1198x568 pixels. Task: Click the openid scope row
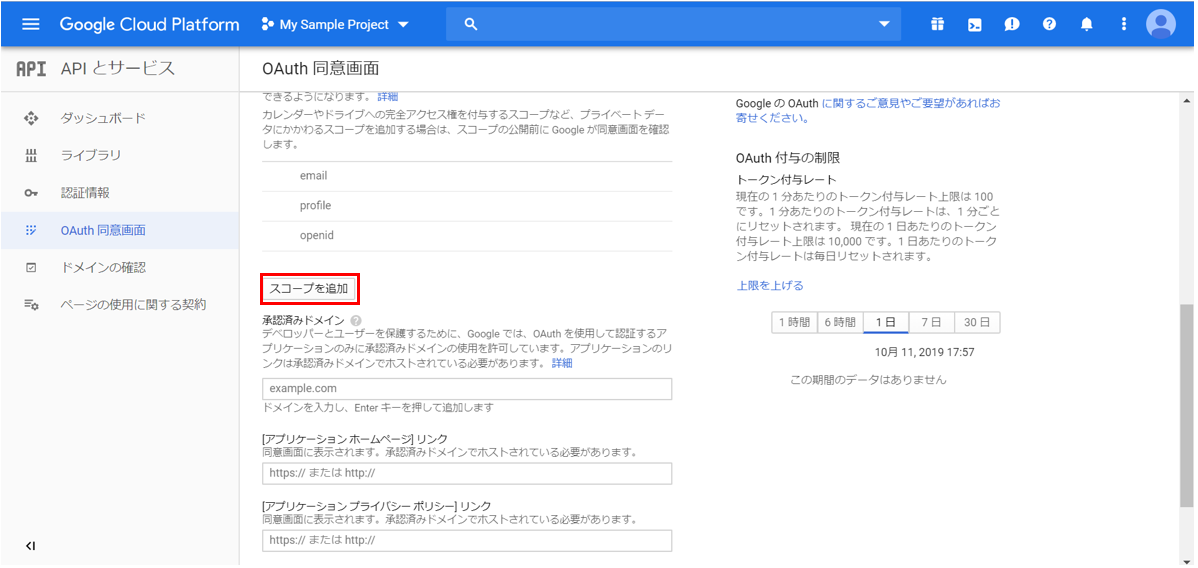point(467,236)
